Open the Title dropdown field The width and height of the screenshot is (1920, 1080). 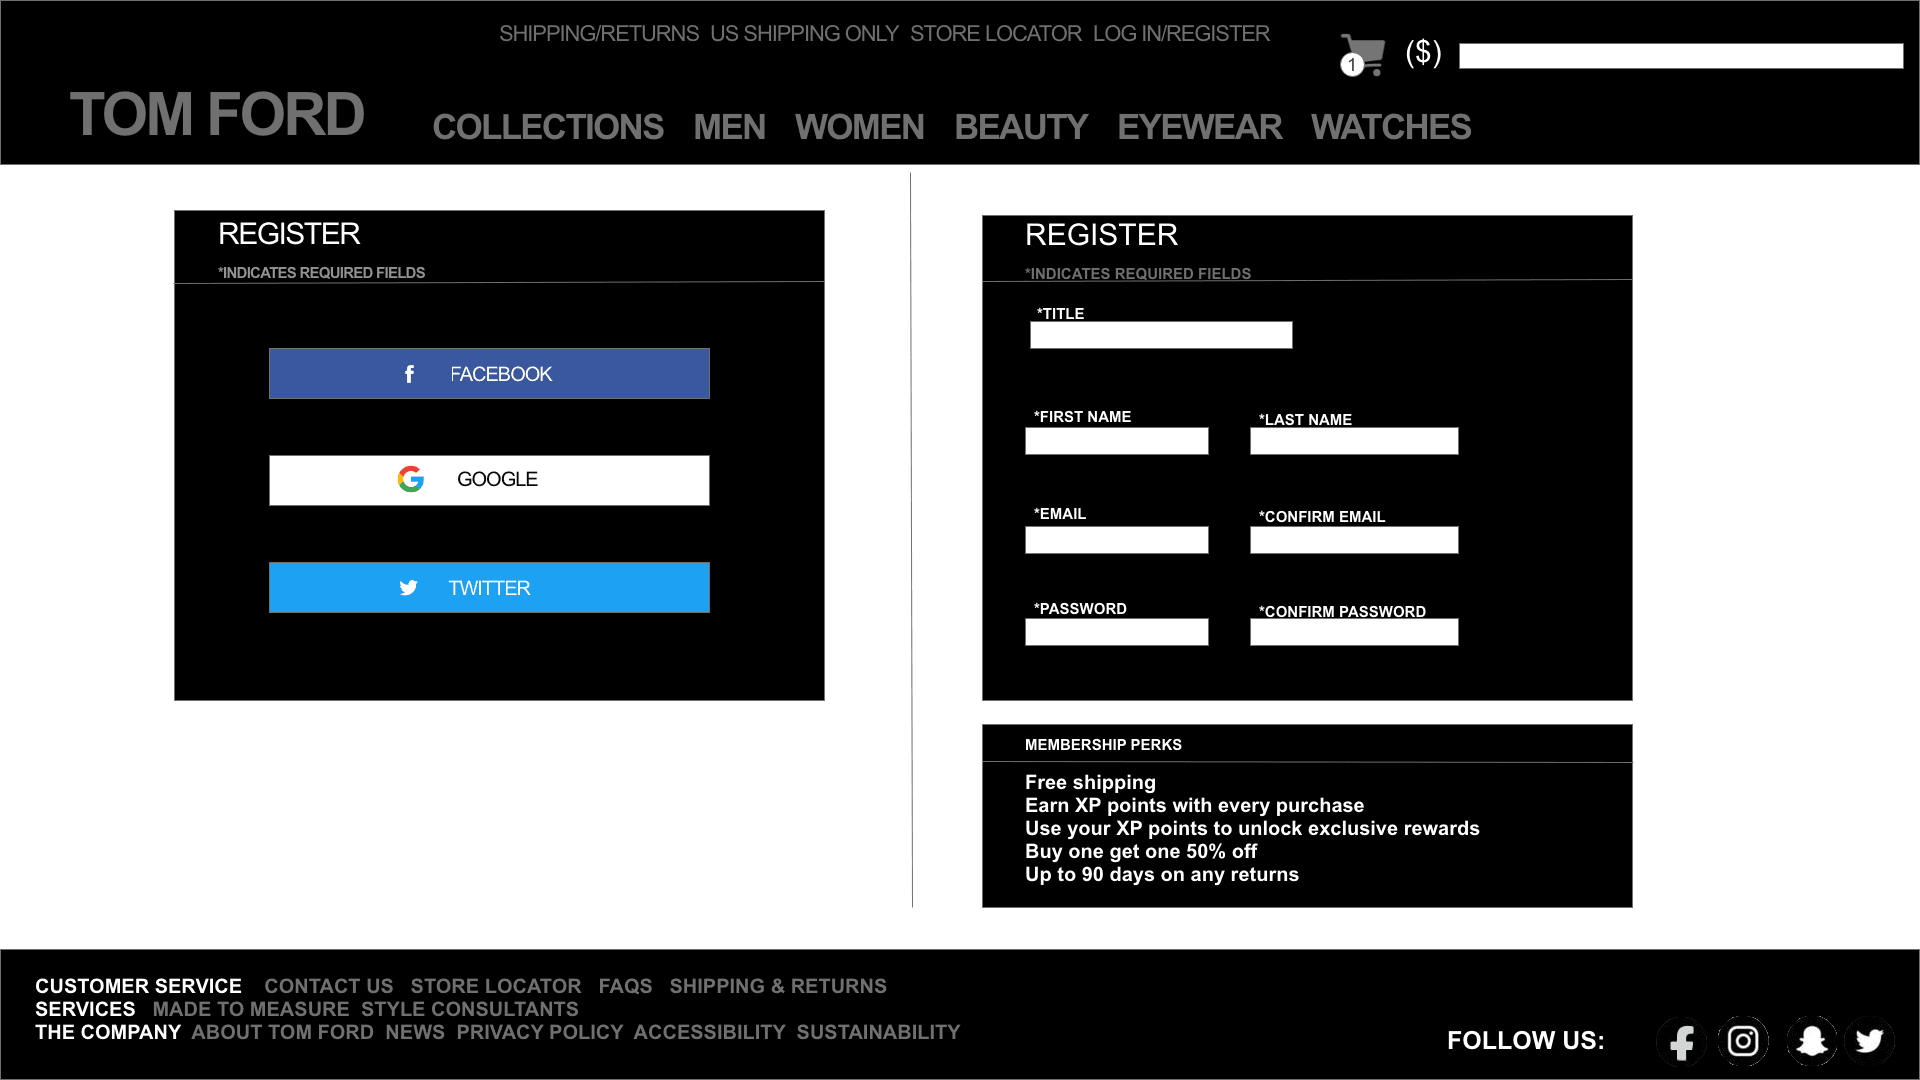tap(1161, 335)
